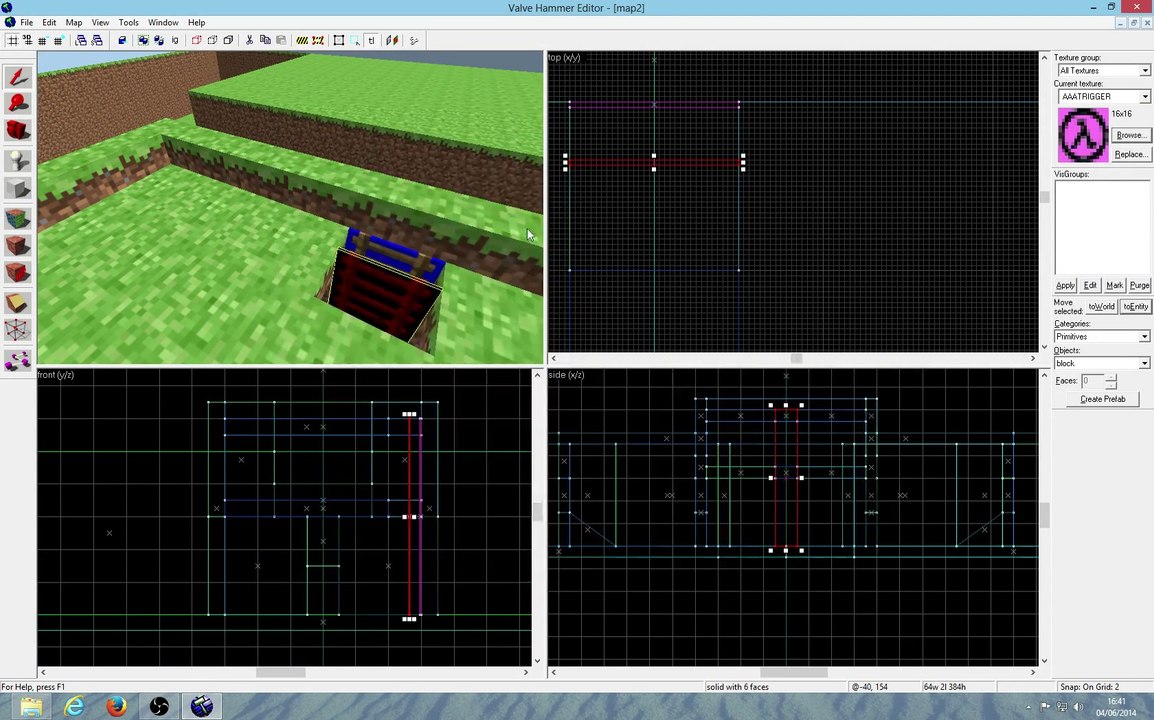This screenshot has height=720, width=1154.
Task: Click the Carve toolbar icon
Action: [x=122, y=40]
